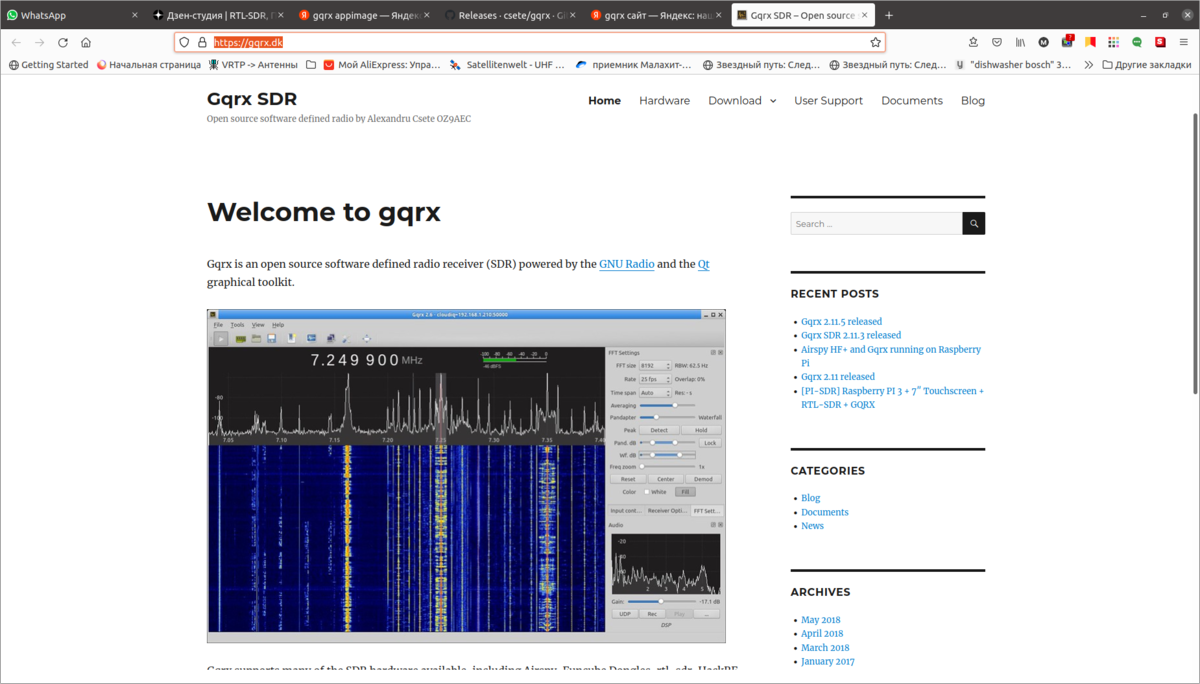Open the Satellitenwelt - UHF bookmark
The height and width of the screenshot is (684, 1200).
tap(508, 64)
